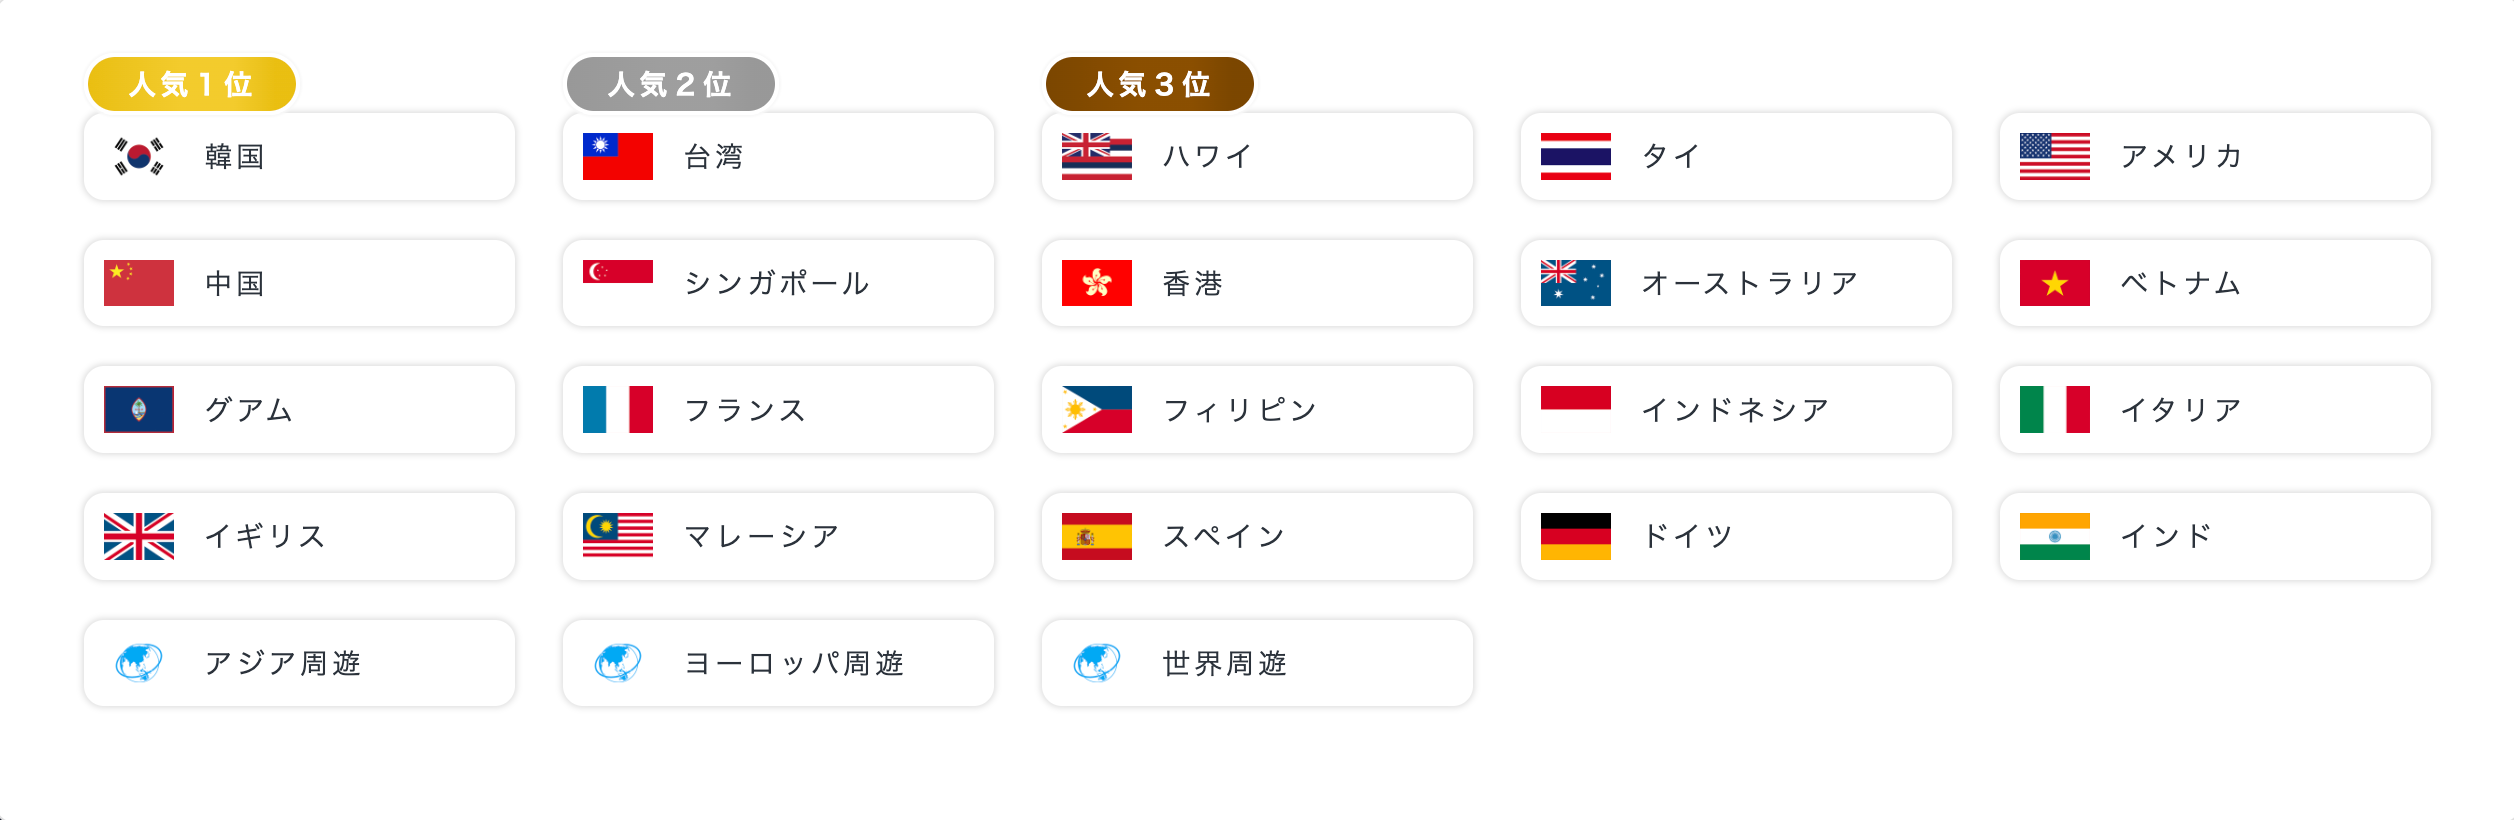Image resolution: width=2514 pixels, height=820 pixels.
Task: Click the India flag icon
Action: [2054, 536]
